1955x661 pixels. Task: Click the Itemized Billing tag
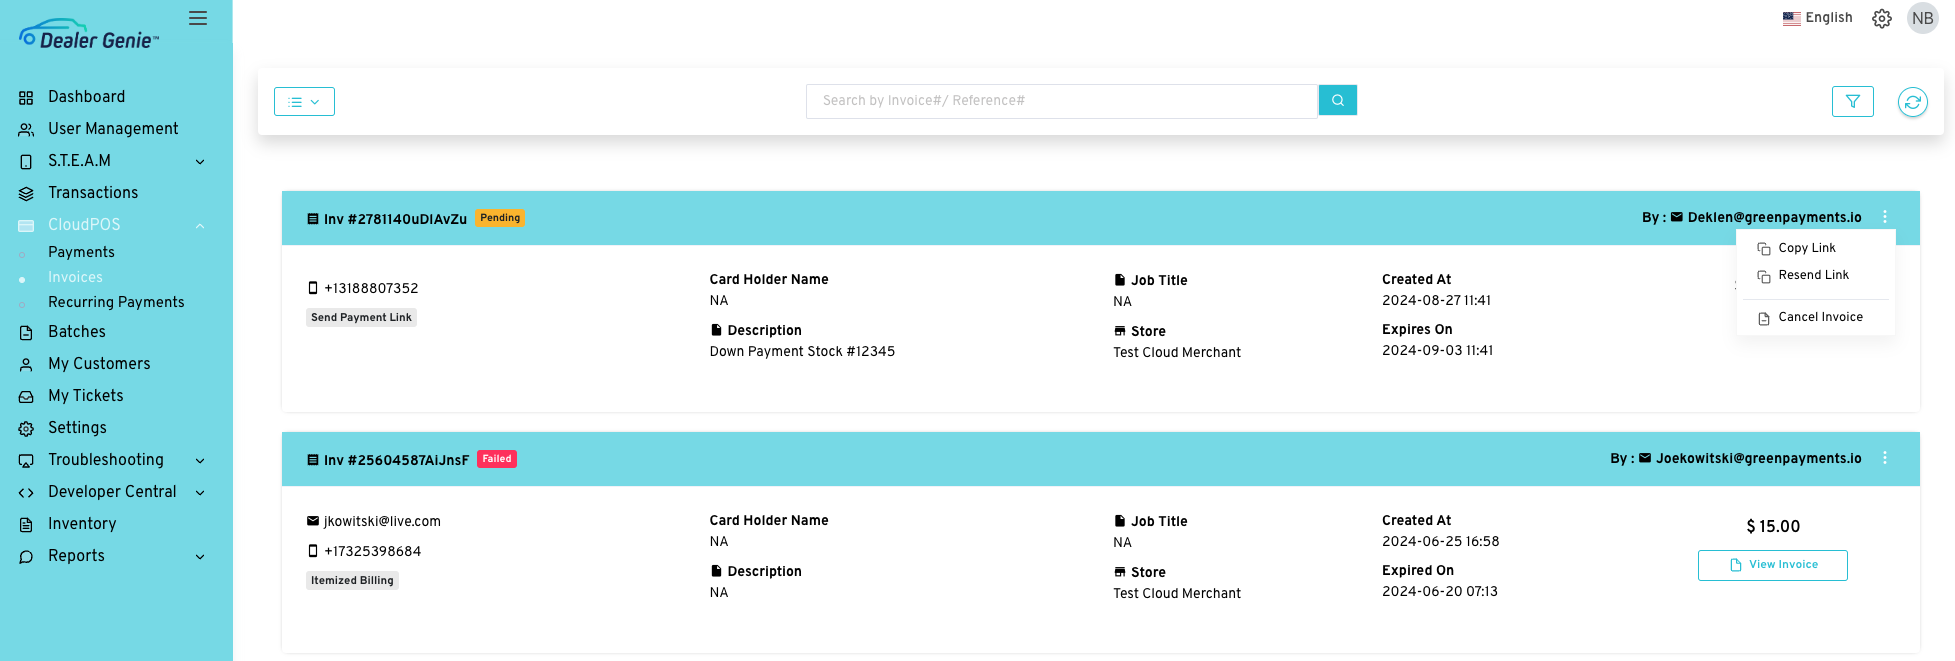352,580
